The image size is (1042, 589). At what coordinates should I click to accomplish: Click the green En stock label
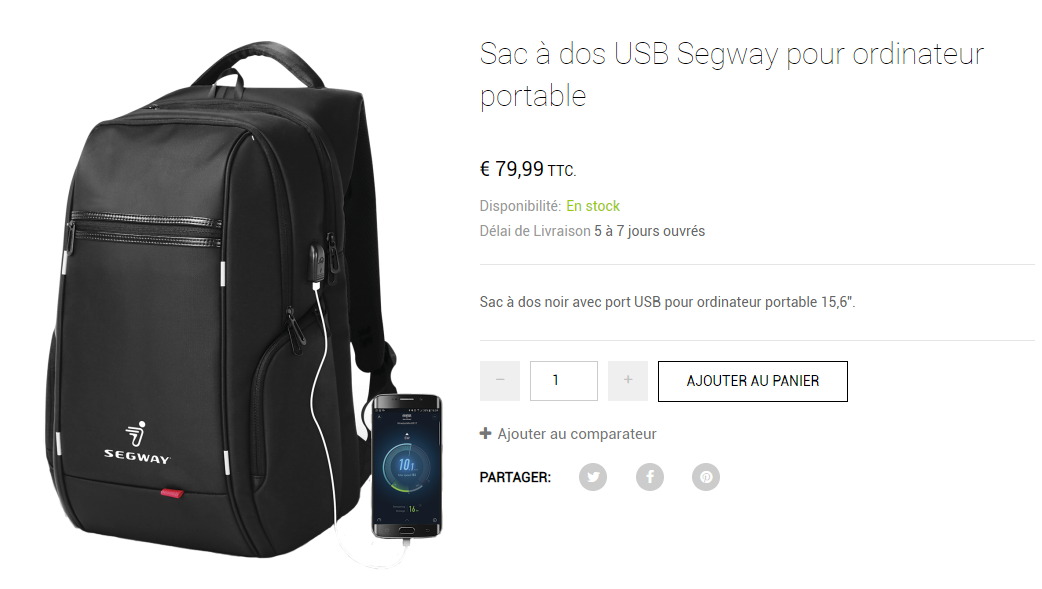click(x=593, y=206)
